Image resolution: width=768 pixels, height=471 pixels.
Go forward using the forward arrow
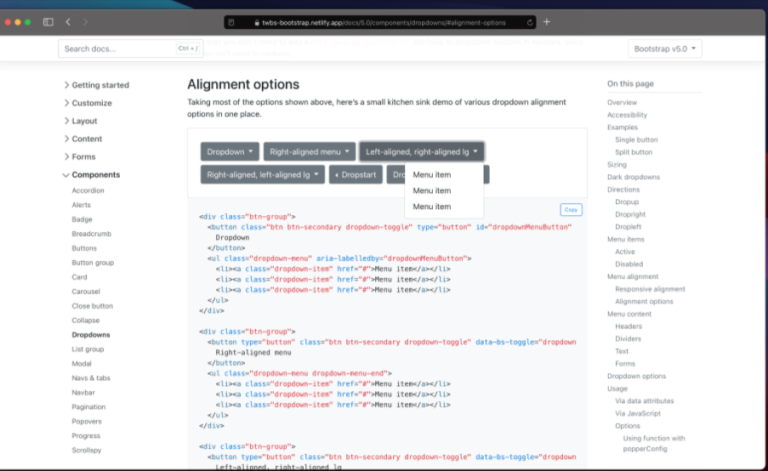click(x=85, y=22)
